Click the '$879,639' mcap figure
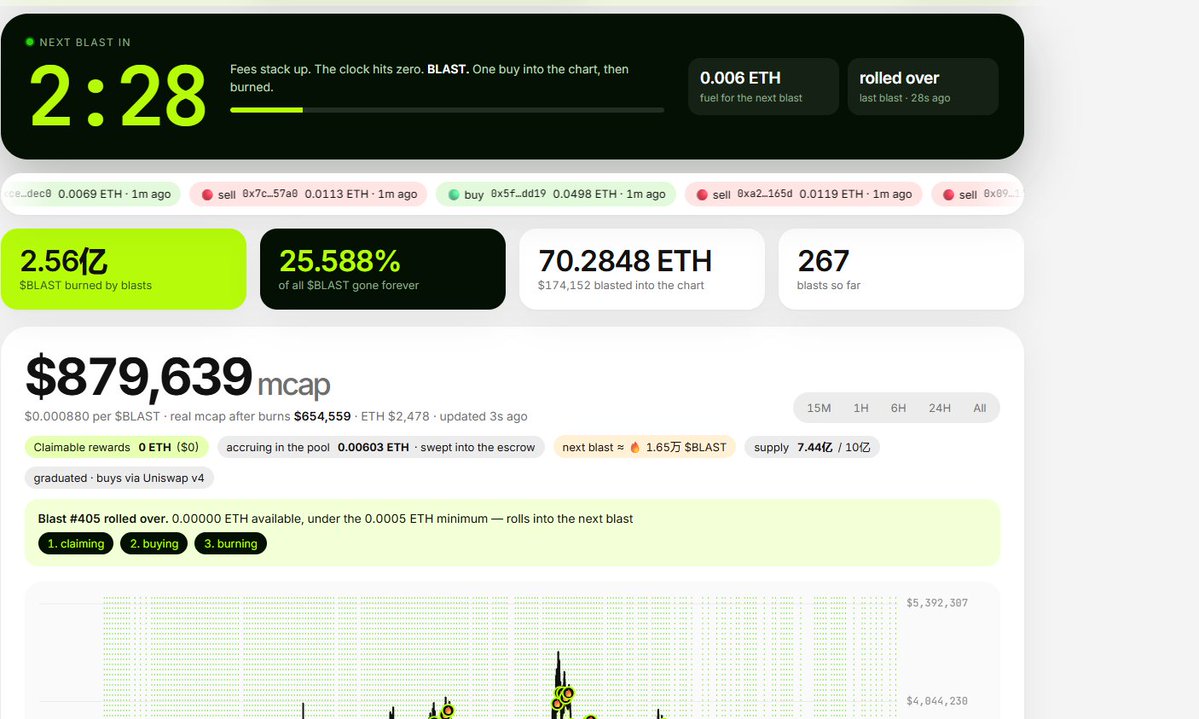1199x719 pixels. pos(138,377)
